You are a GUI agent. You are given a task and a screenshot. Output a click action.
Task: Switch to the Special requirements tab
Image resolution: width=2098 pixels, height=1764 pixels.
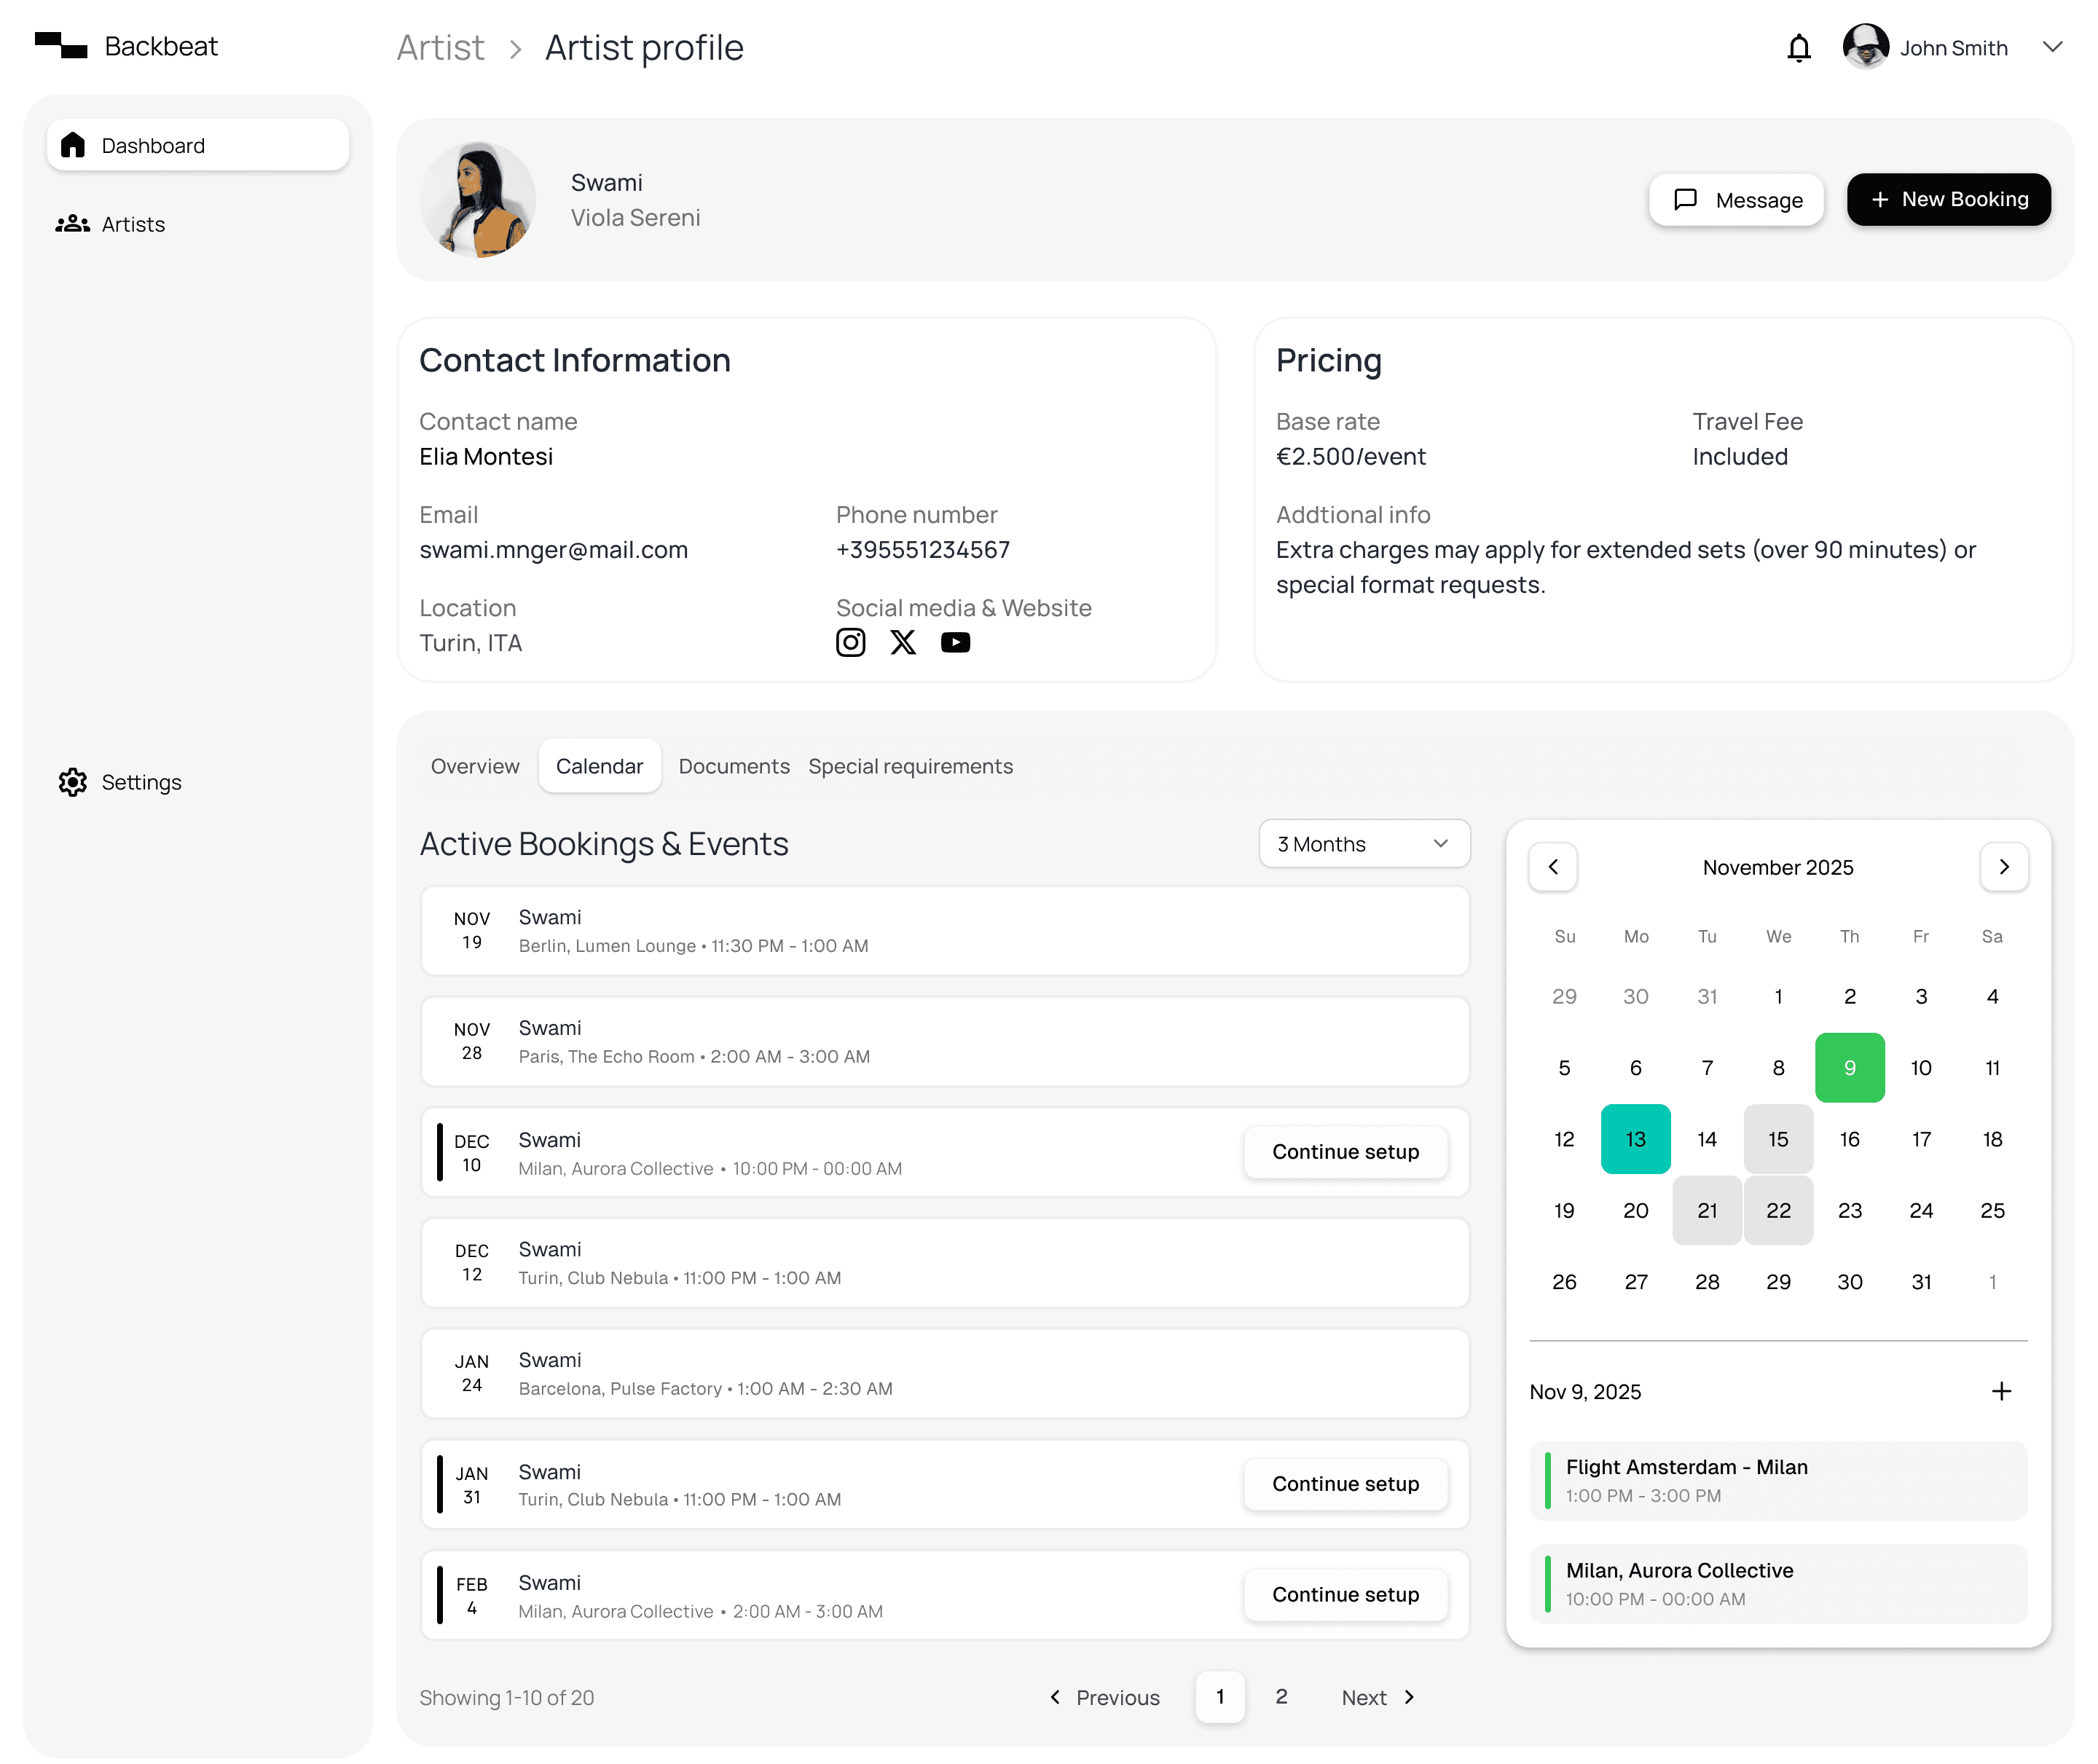pyautogui.click(x=910, y=766)
